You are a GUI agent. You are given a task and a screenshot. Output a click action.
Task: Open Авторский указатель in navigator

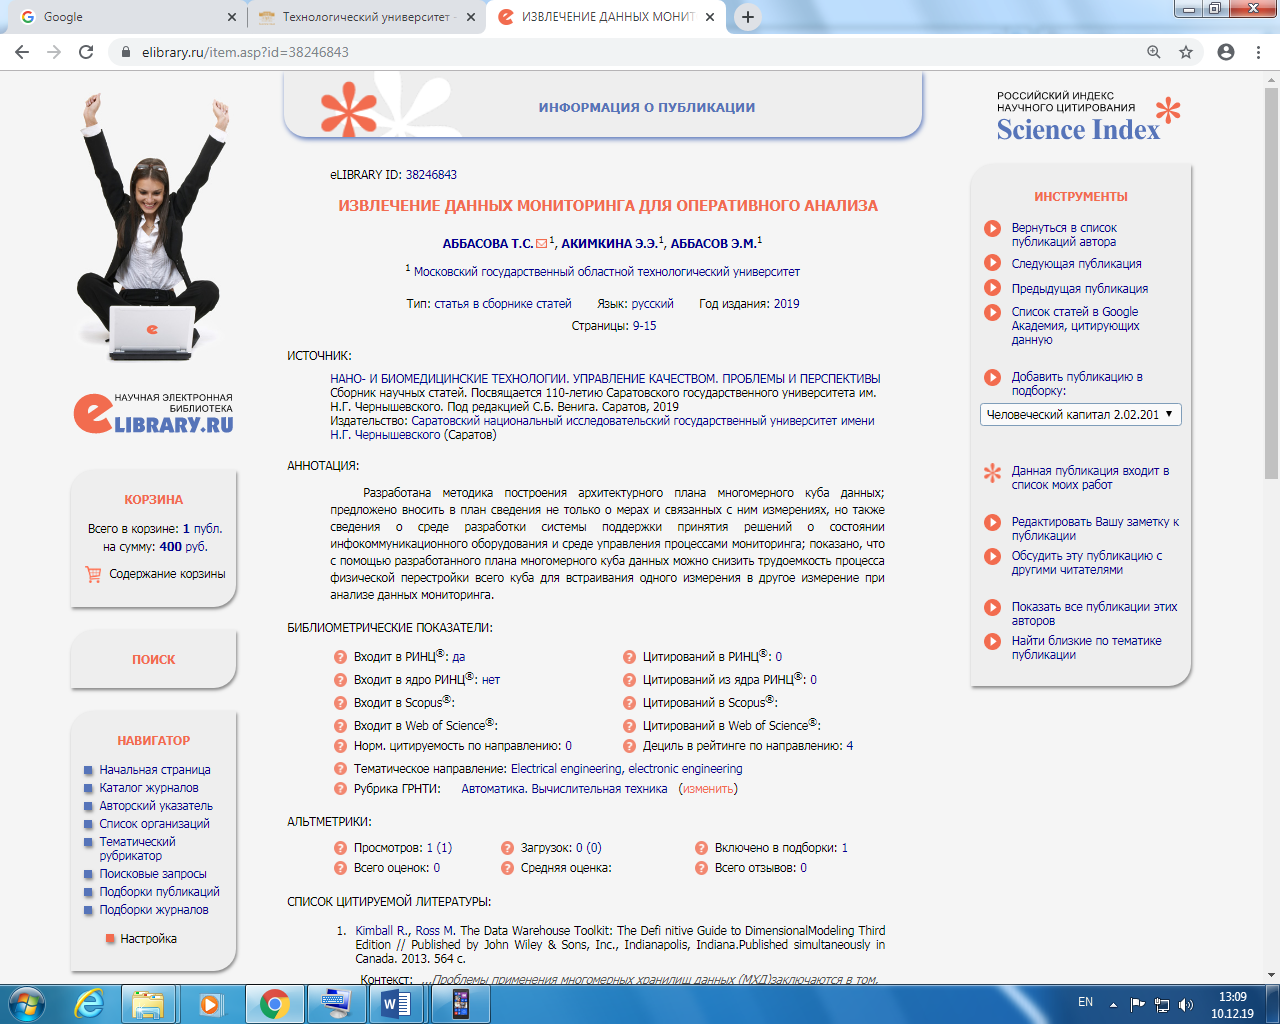pos(156,806)
